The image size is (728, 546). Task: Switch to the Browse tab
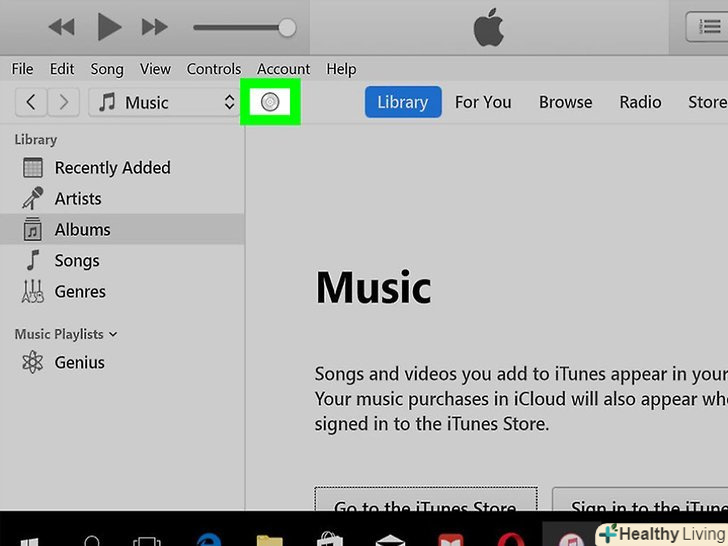(x=565, y=102)
